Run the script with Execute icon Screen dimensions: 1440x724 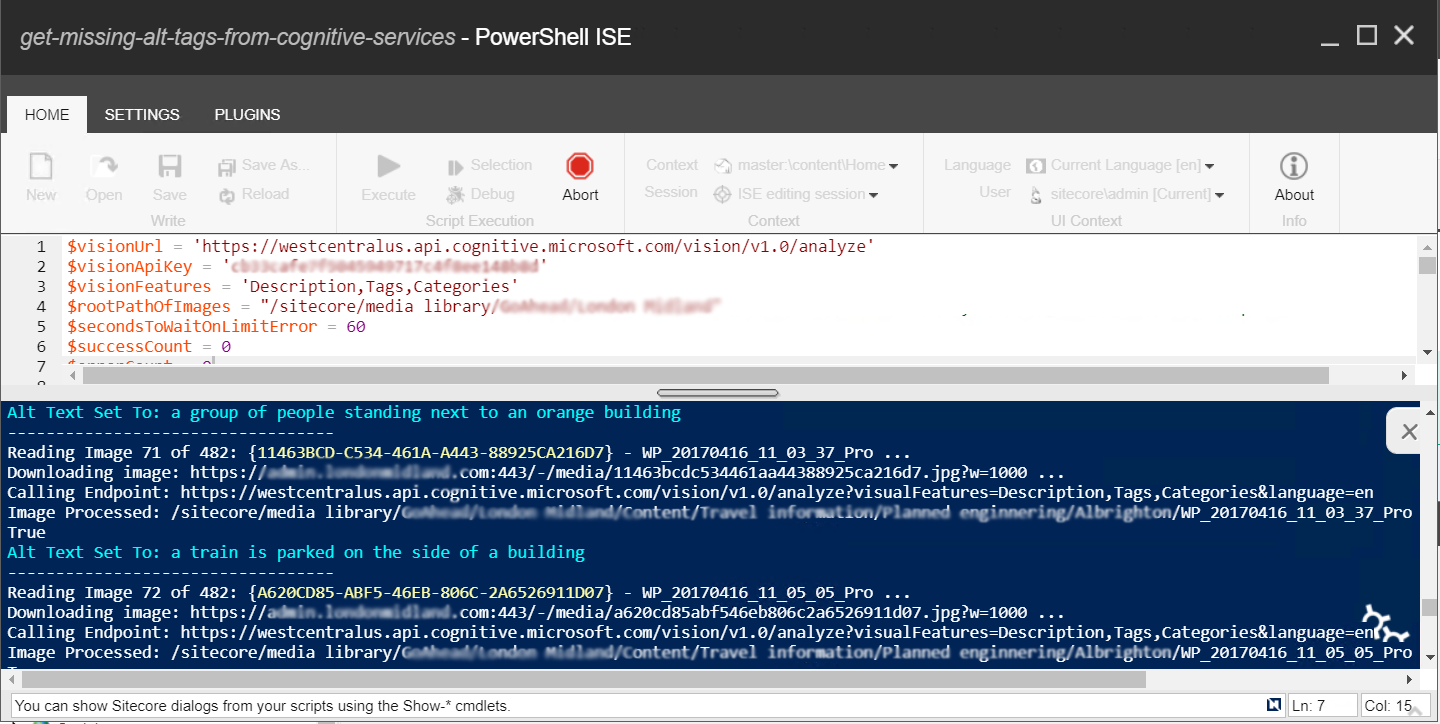click(x=388, y=177)
